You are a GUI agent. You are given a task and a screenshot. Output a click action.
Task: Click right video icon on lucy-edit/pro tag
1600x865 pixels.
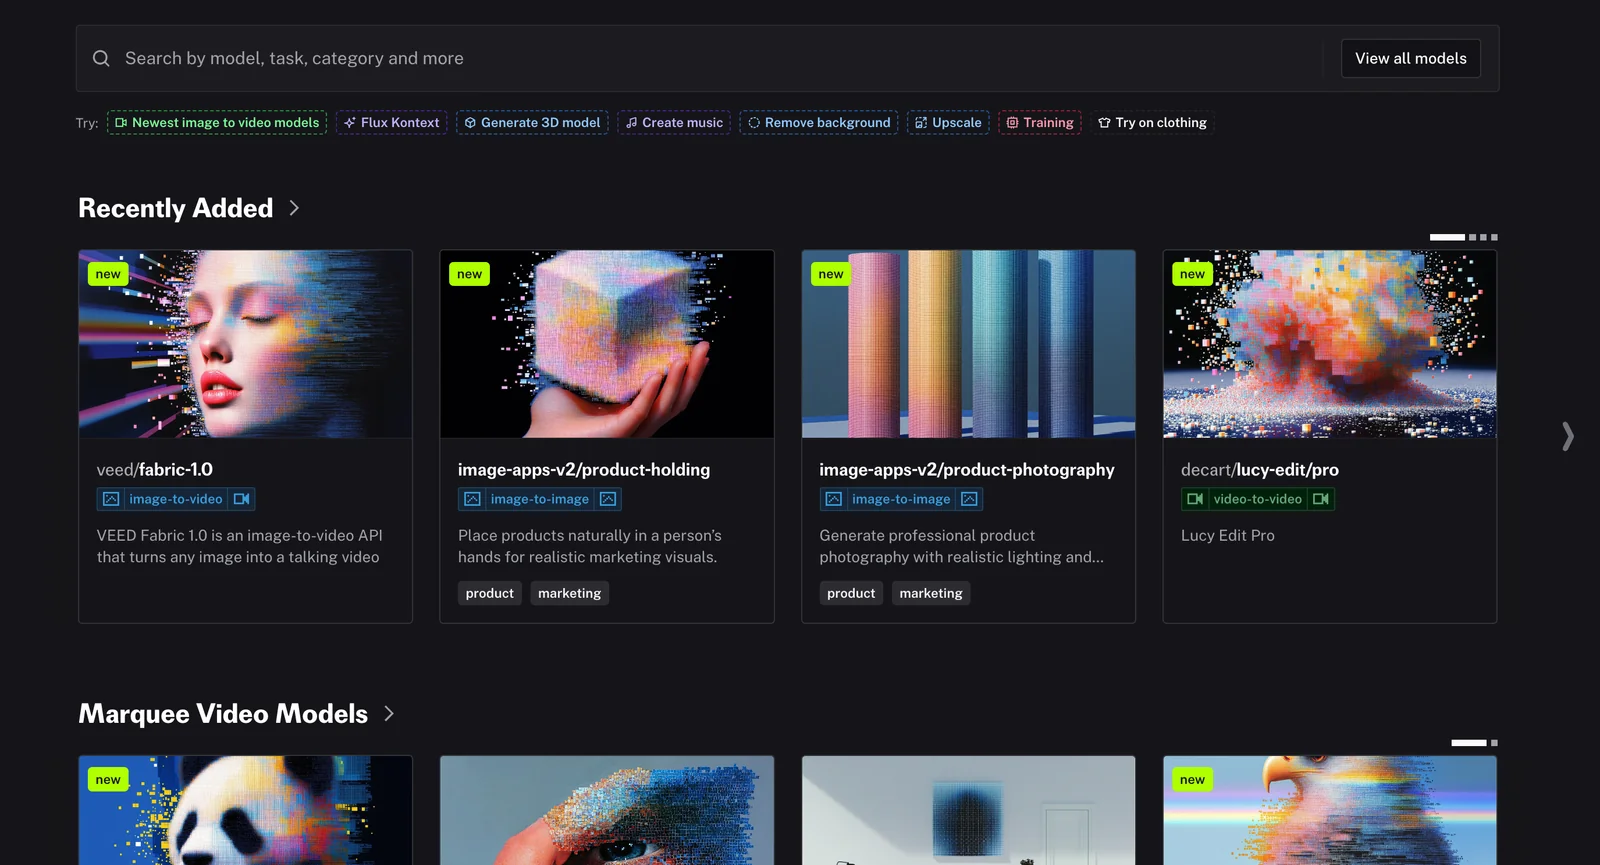coord(1321,499)
